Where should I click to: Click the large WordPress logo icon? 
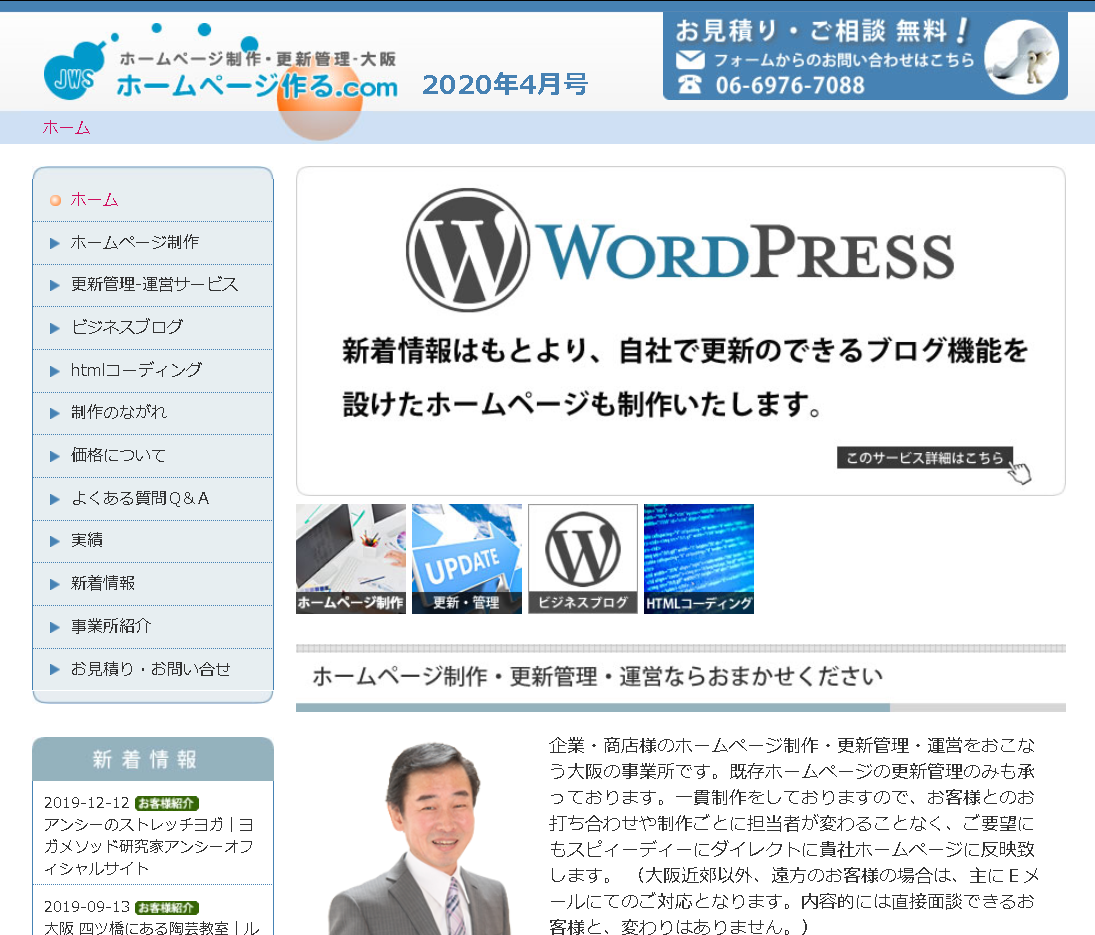coord(467,250)
